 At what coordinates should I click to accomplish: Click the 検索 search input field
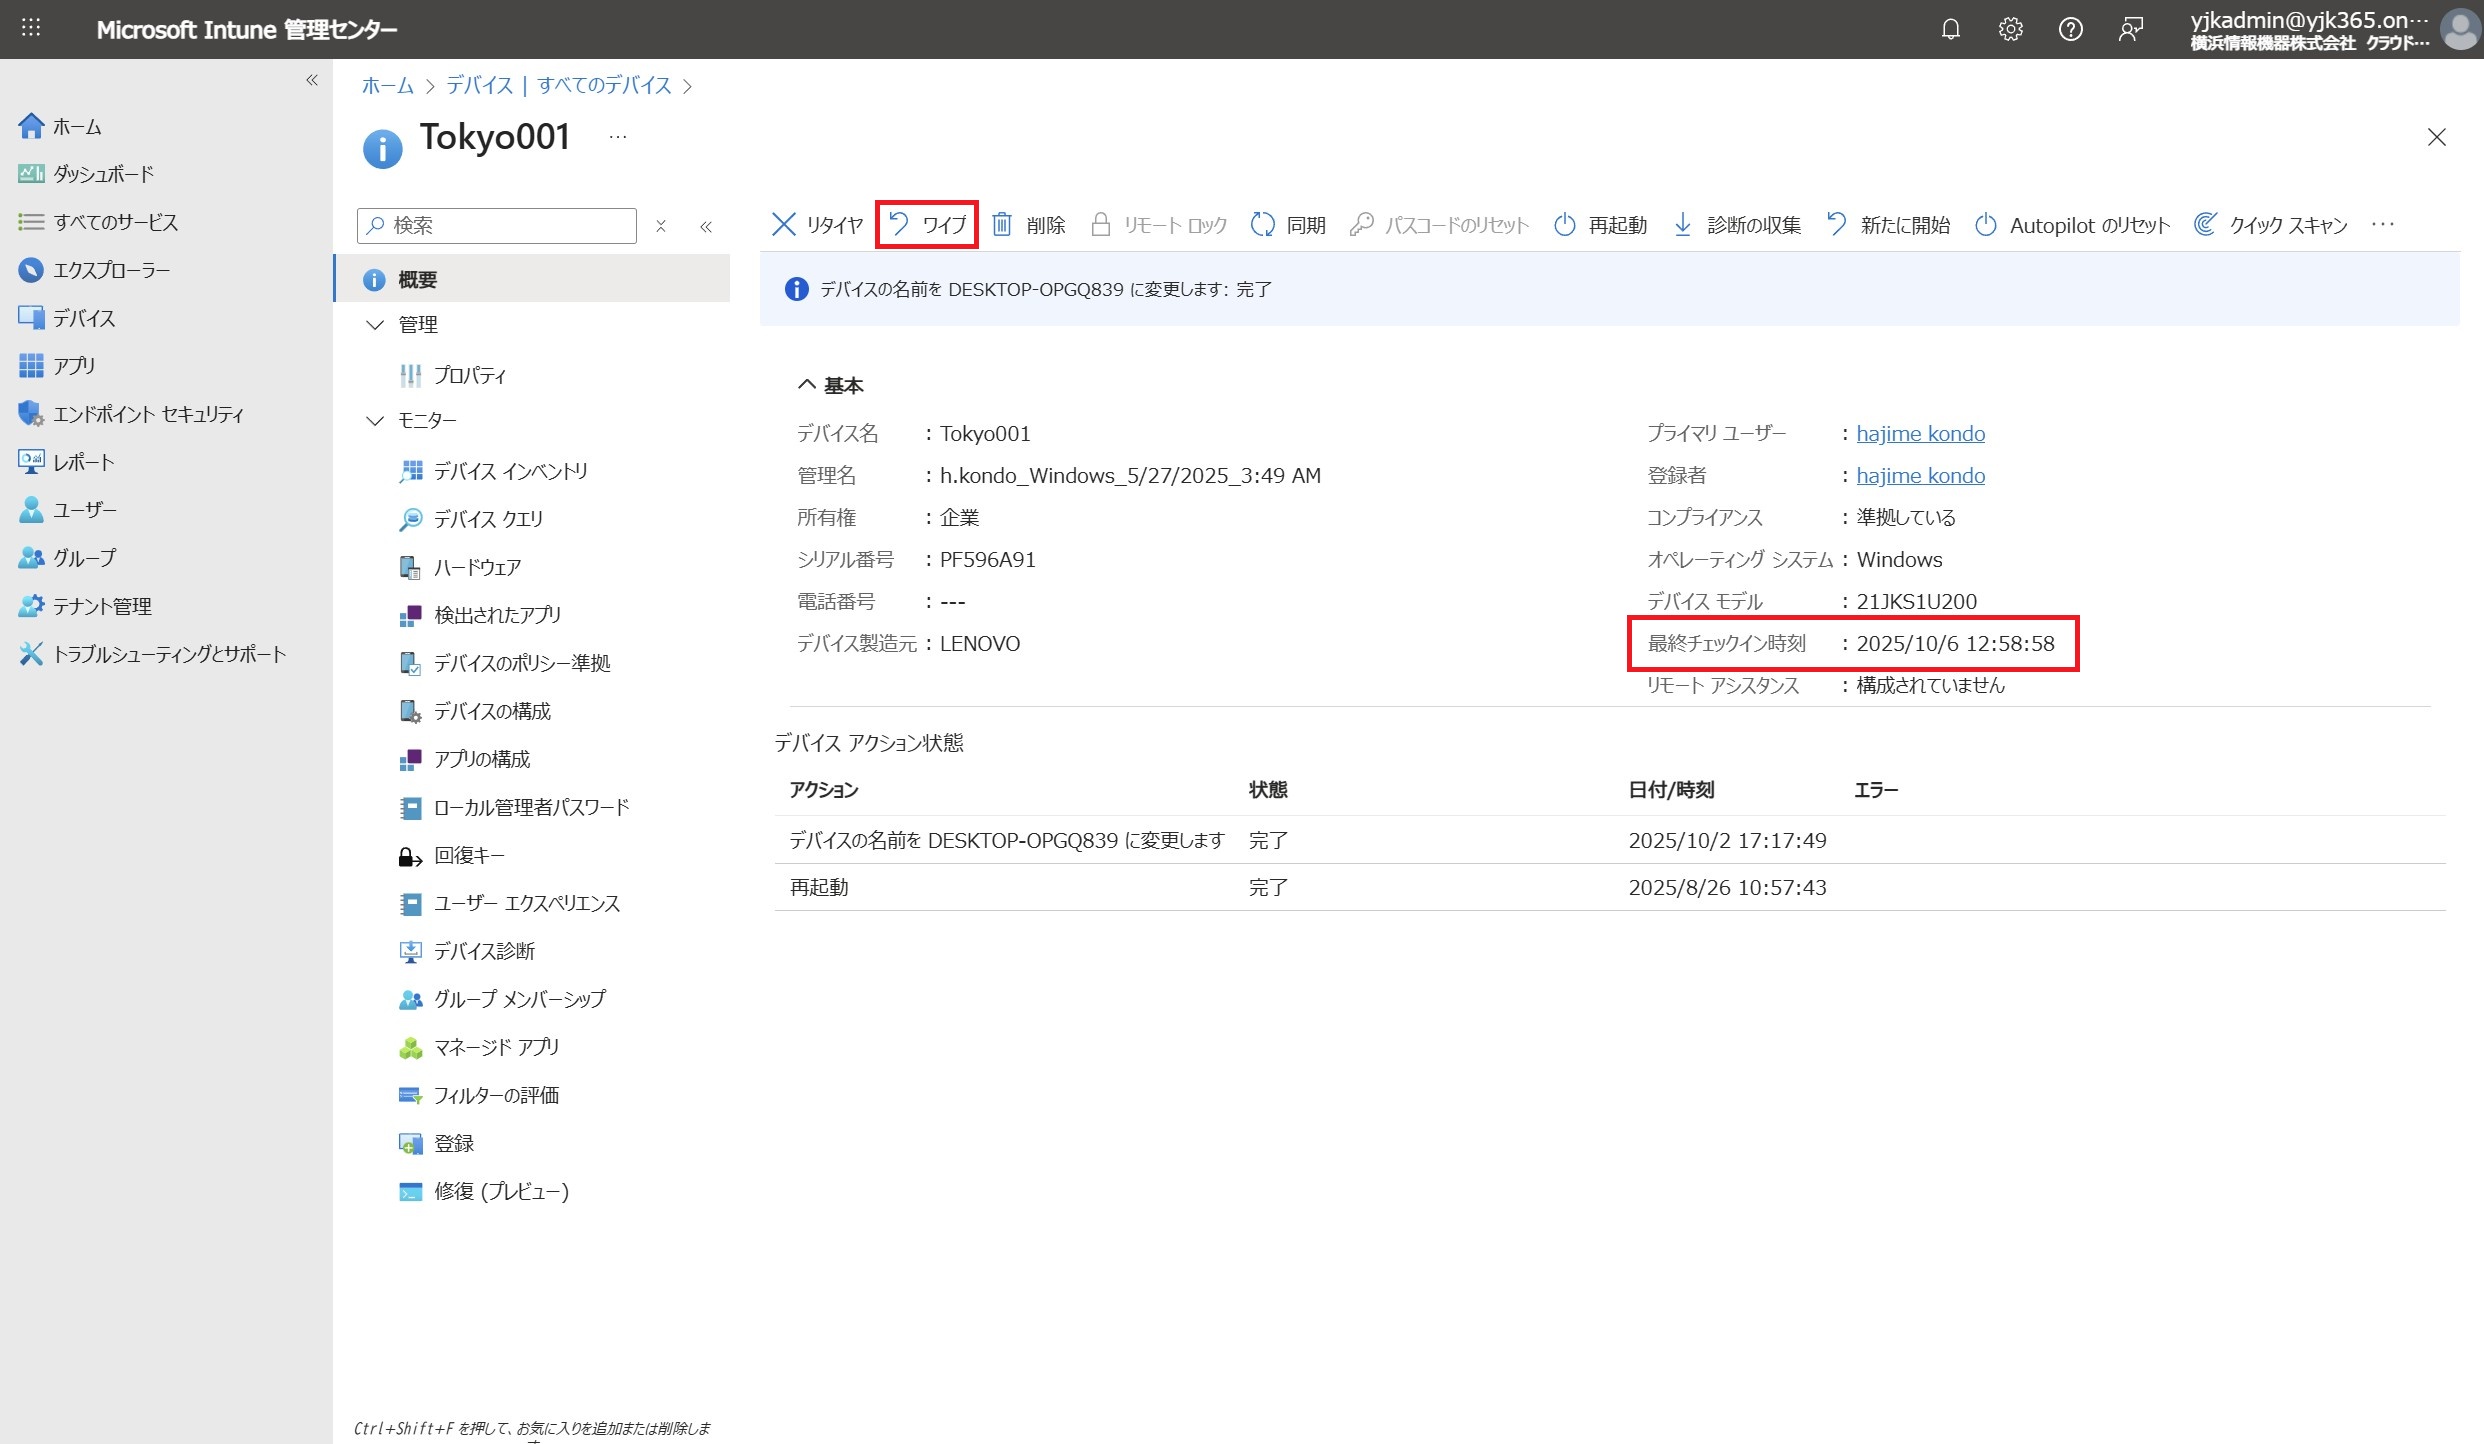[508, 225]
